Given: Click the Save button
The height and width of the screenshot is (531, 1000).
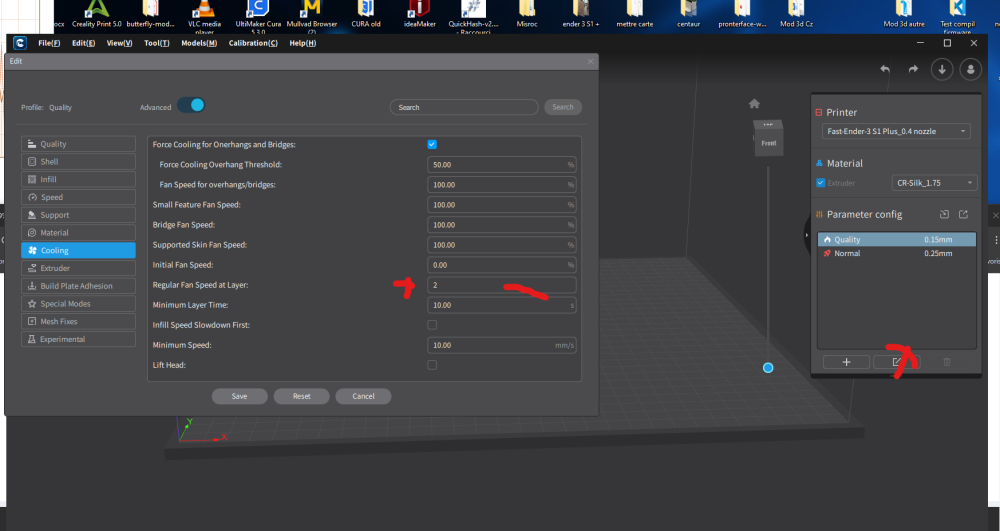Looking at the screenshot, I should 239,396.
